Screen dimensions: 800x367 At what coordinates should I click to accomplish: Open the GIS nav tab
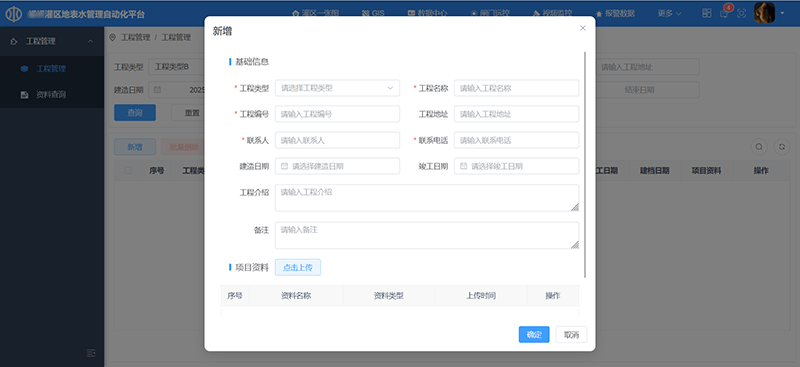coord(373,14)
